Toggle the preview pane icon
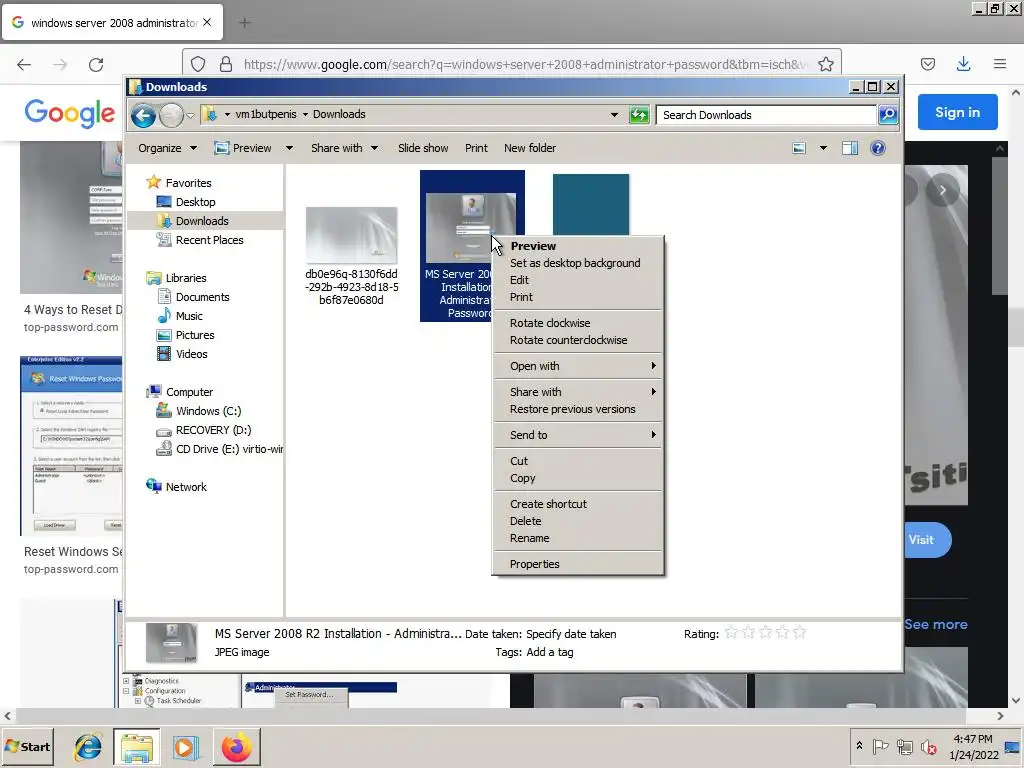Viewport: 1024px width, 768px height. click(850, 148)
